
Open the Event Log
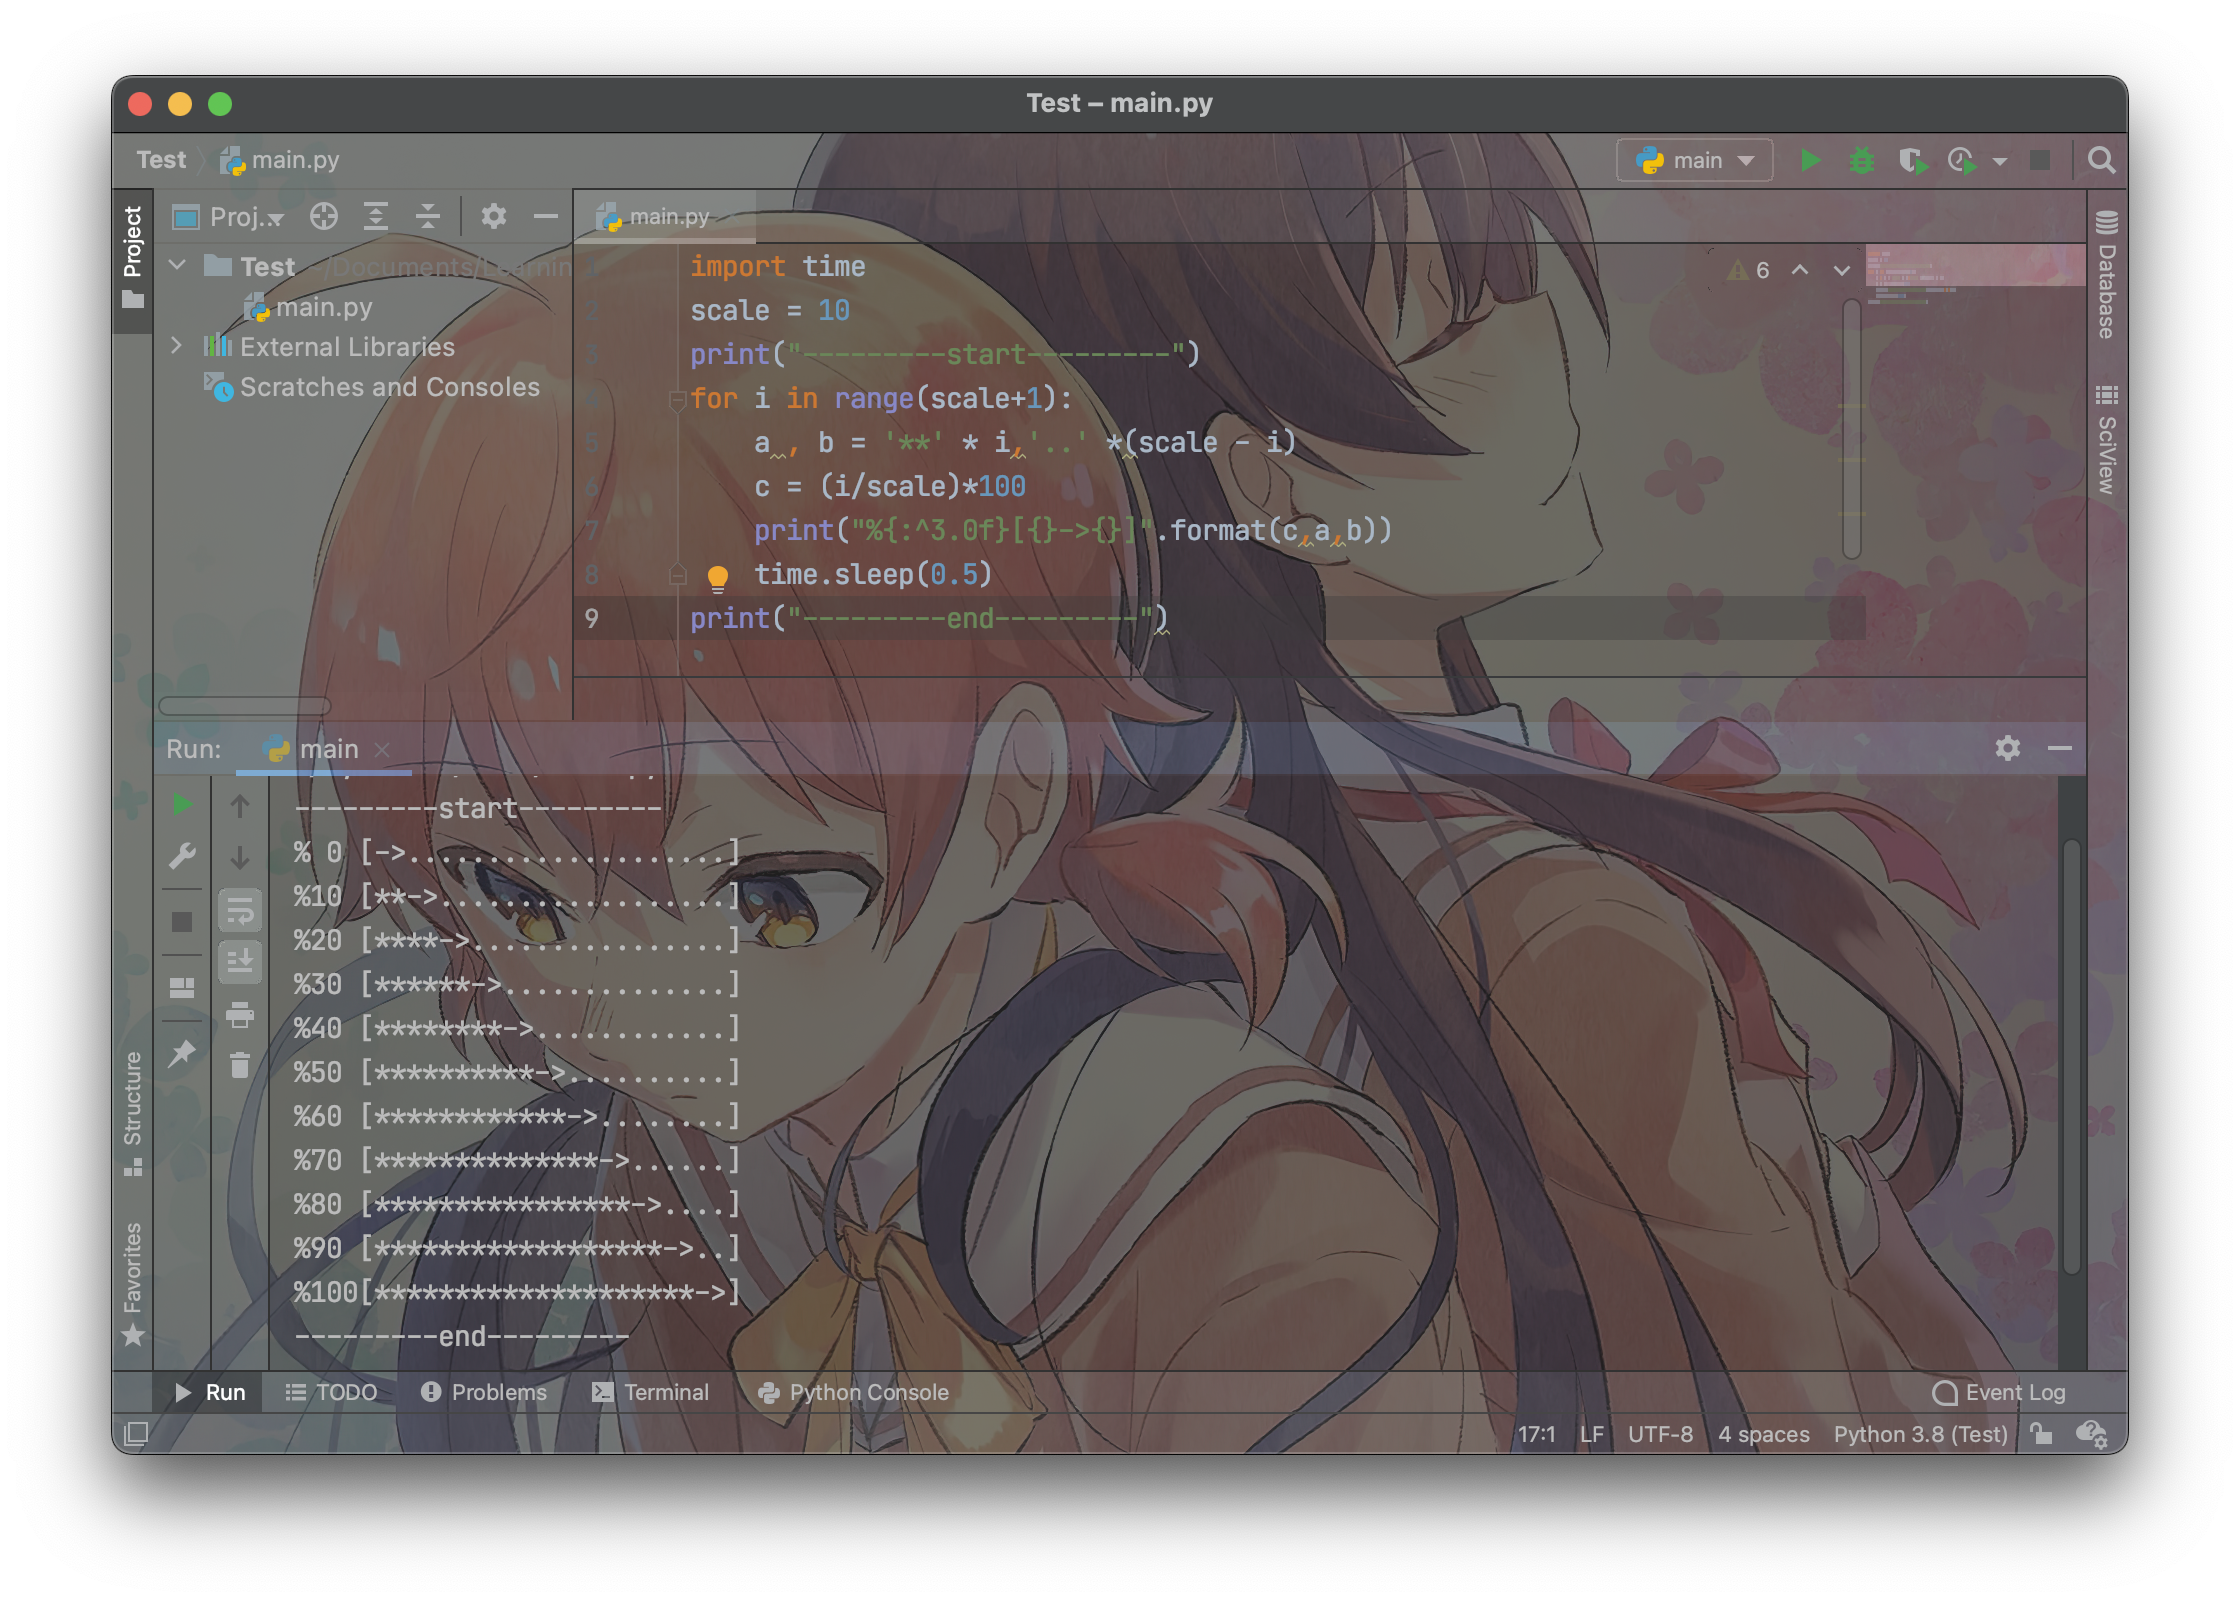point(1998,1392)
